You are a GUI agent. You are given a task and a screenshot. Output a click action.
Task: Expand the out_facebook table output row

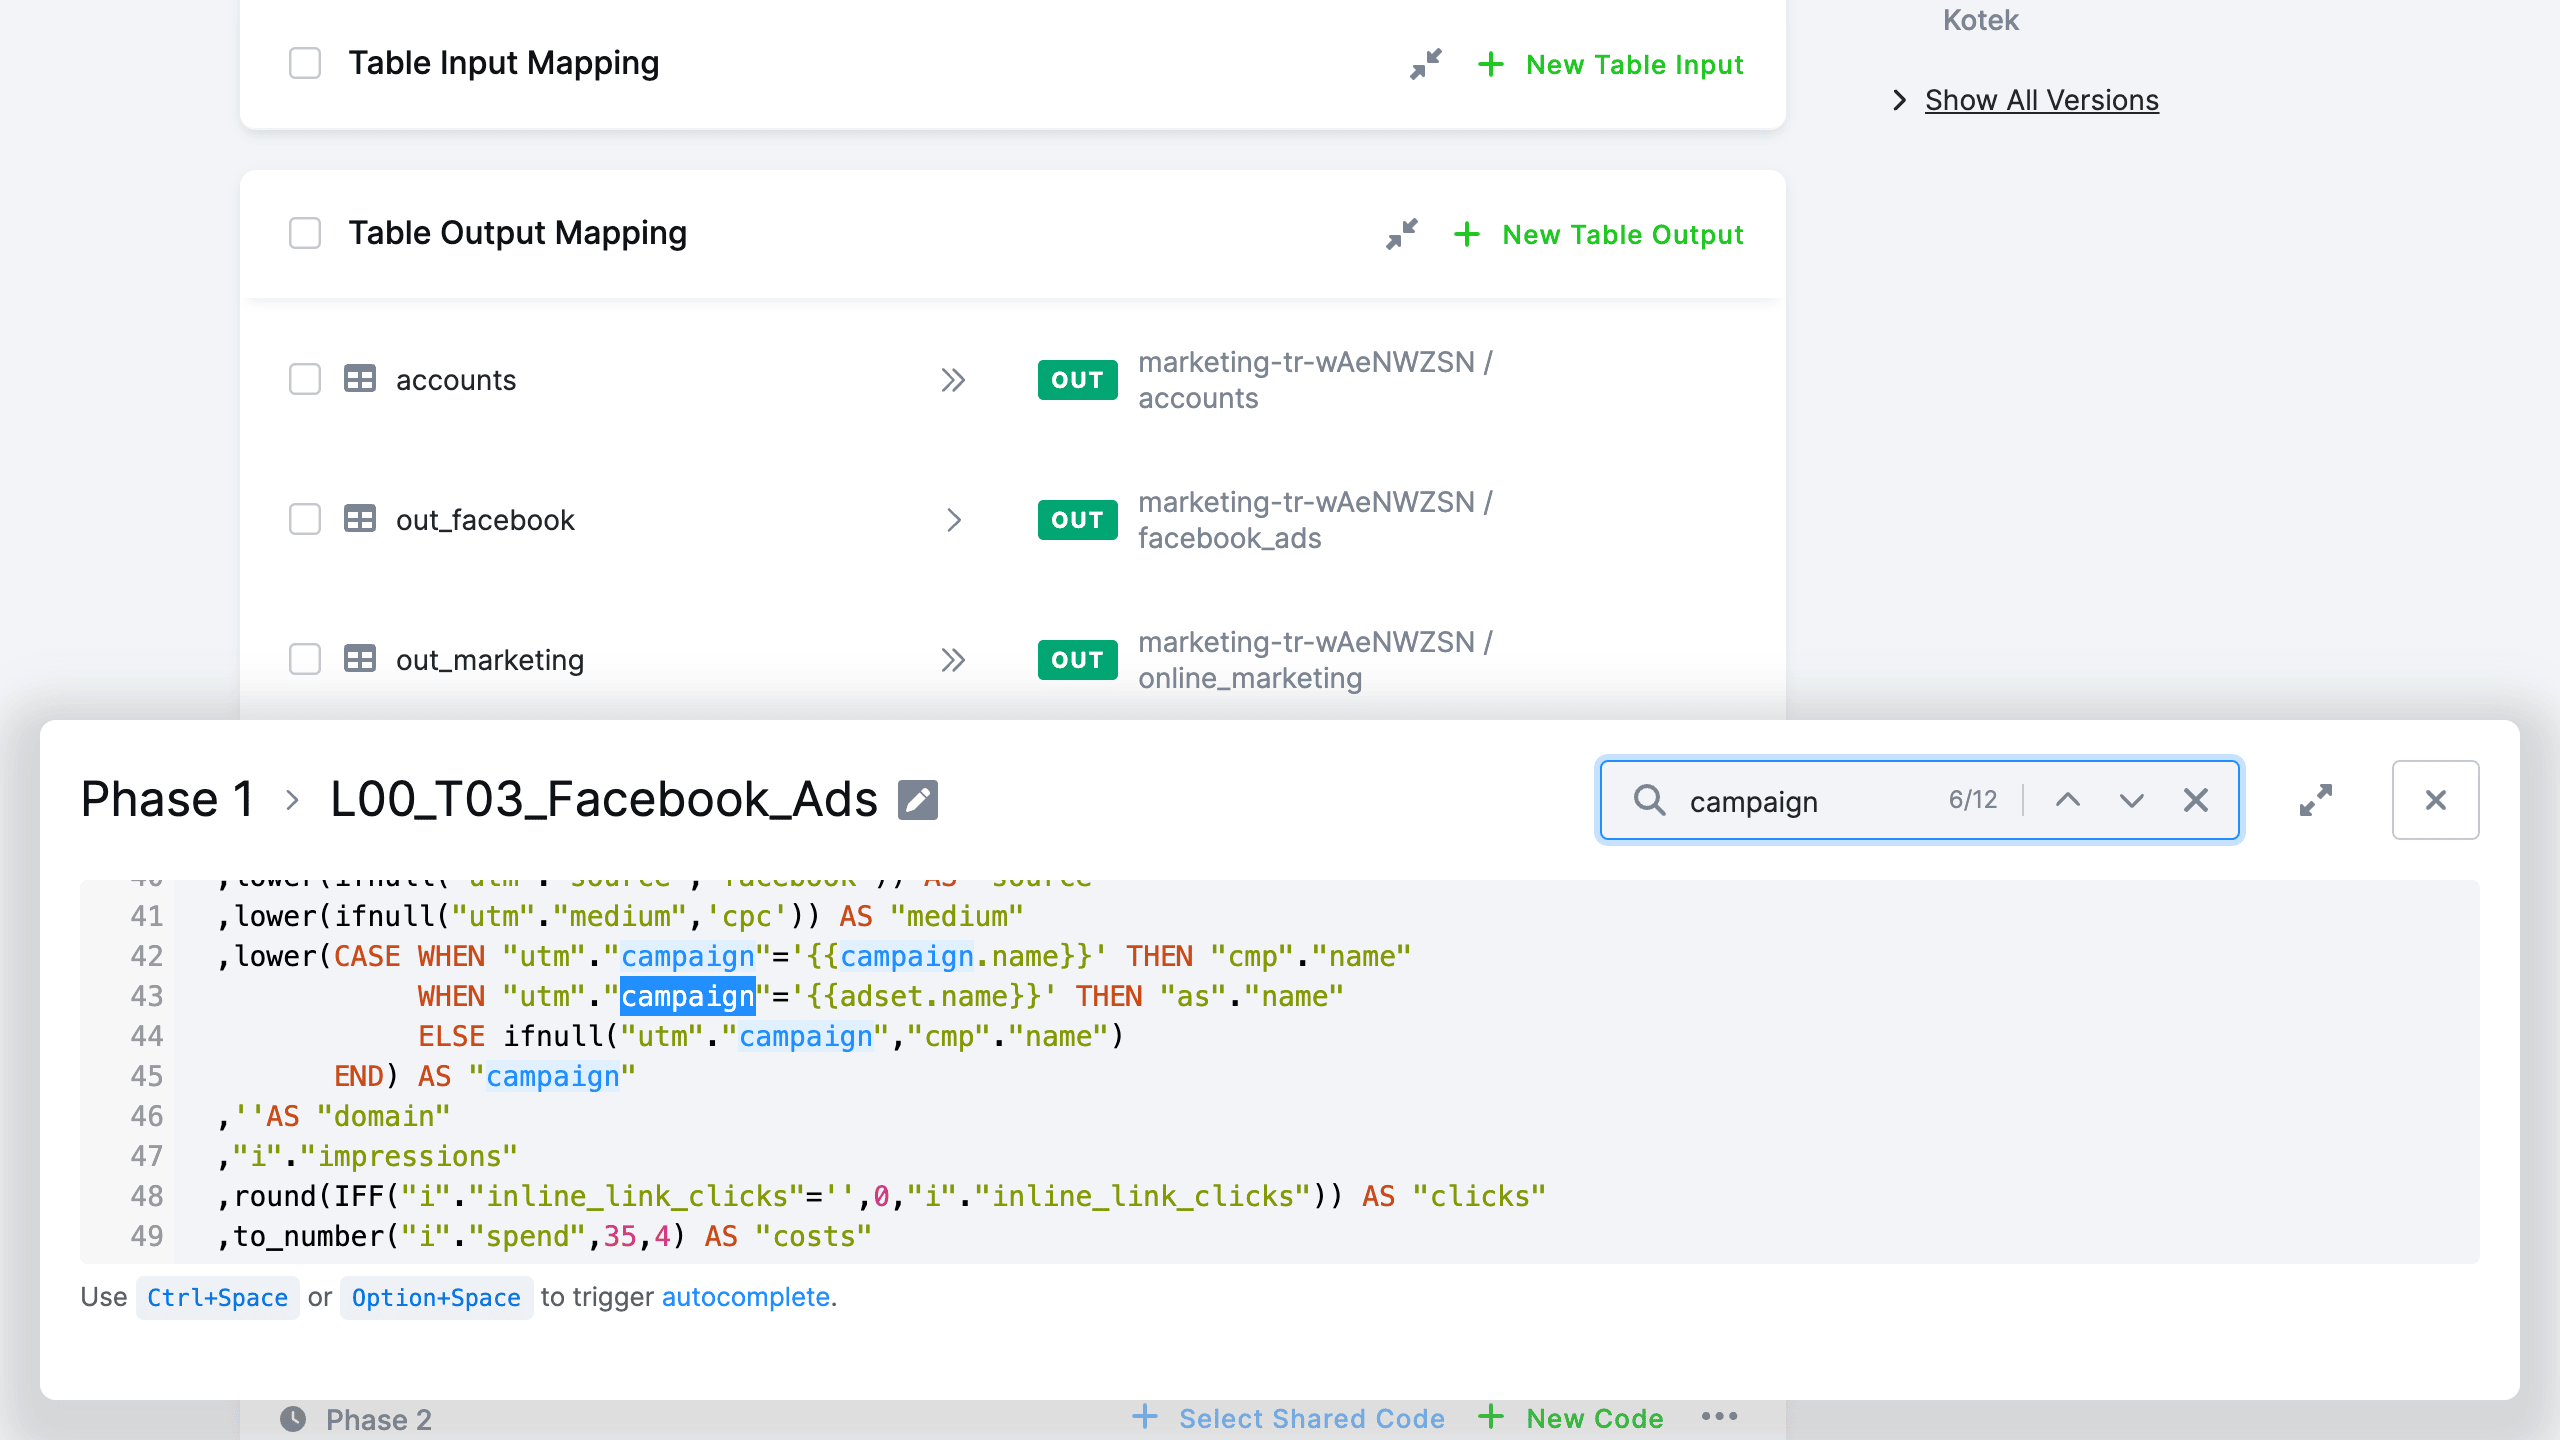(955, 519)
